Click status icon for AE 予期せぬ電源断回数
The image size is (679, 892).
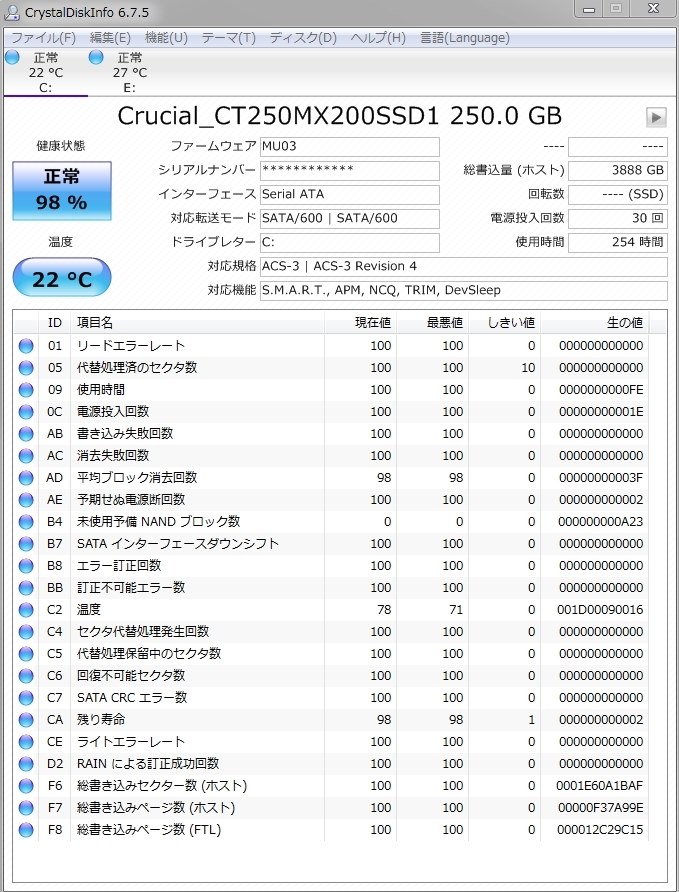(26, 500)
